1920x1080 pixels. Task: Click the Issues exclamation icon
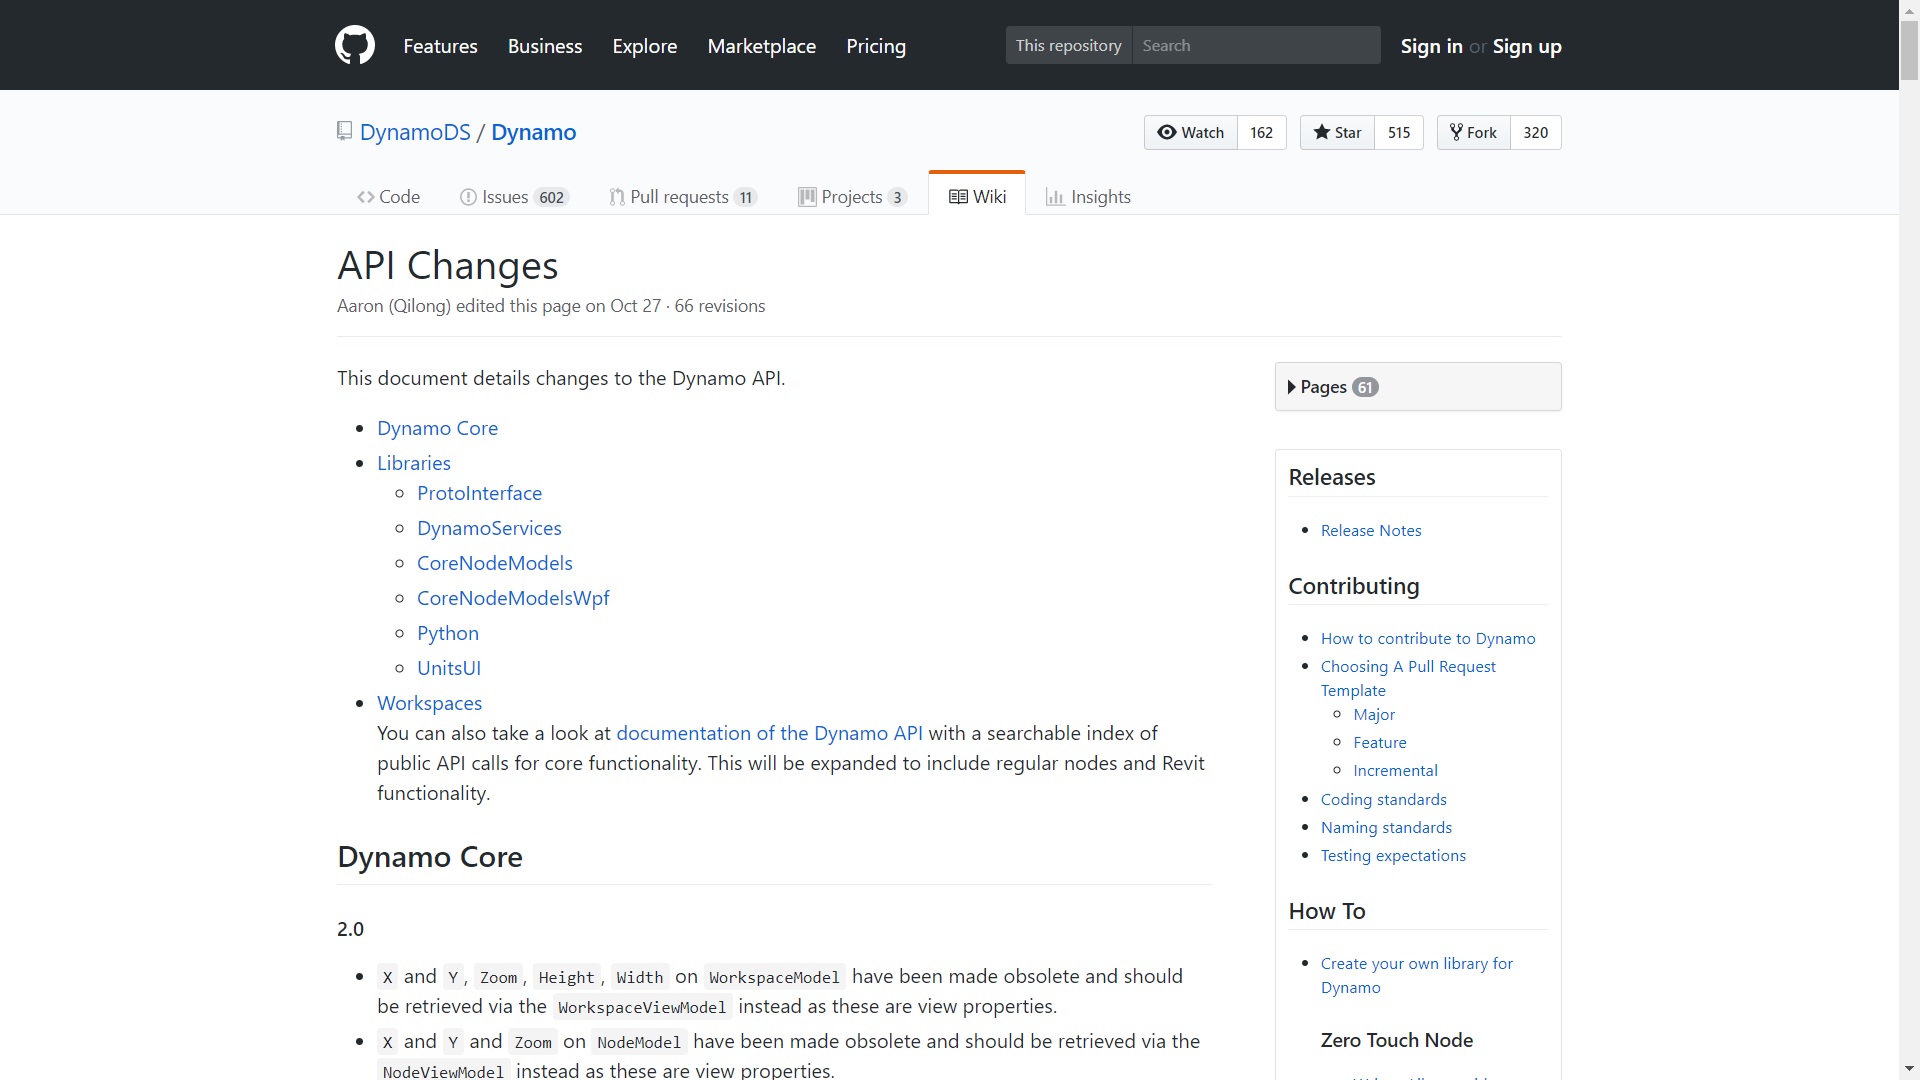468,197
